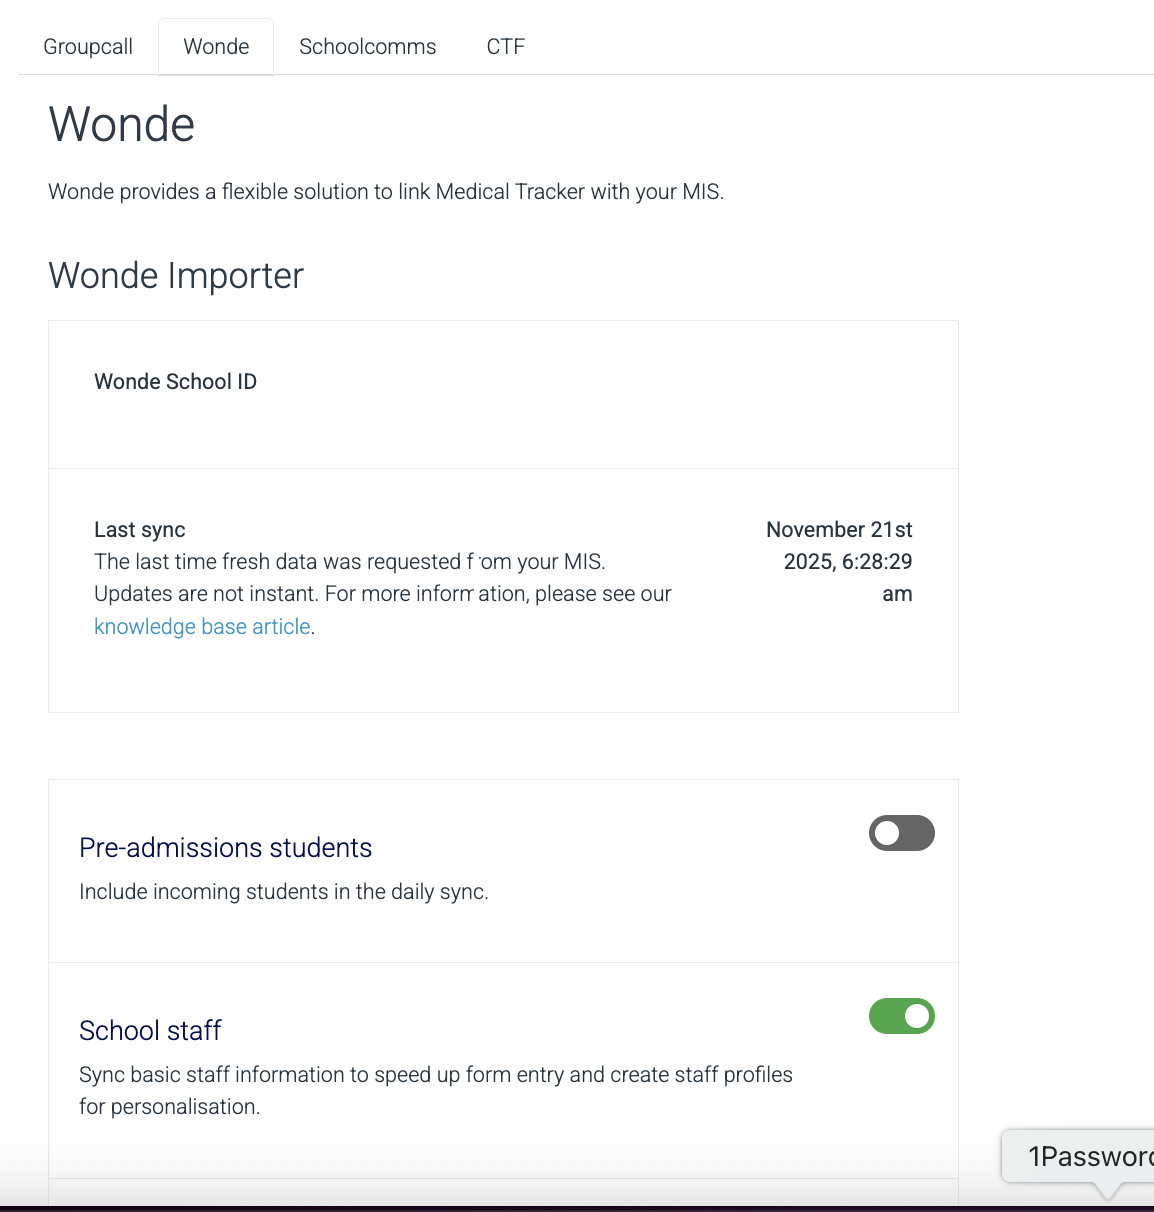This screenshot has height=1212, width=1154.
Task: Open the Schoolcomms tab
Action: tap(367, 47)
